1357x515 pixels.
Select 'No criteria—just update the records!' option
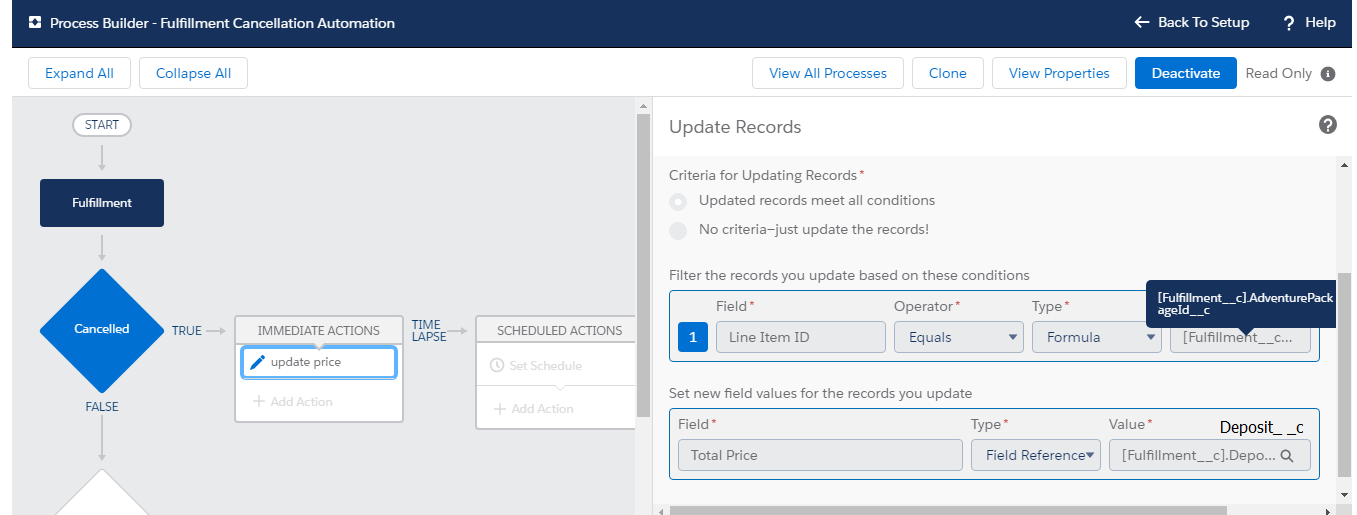678,230
